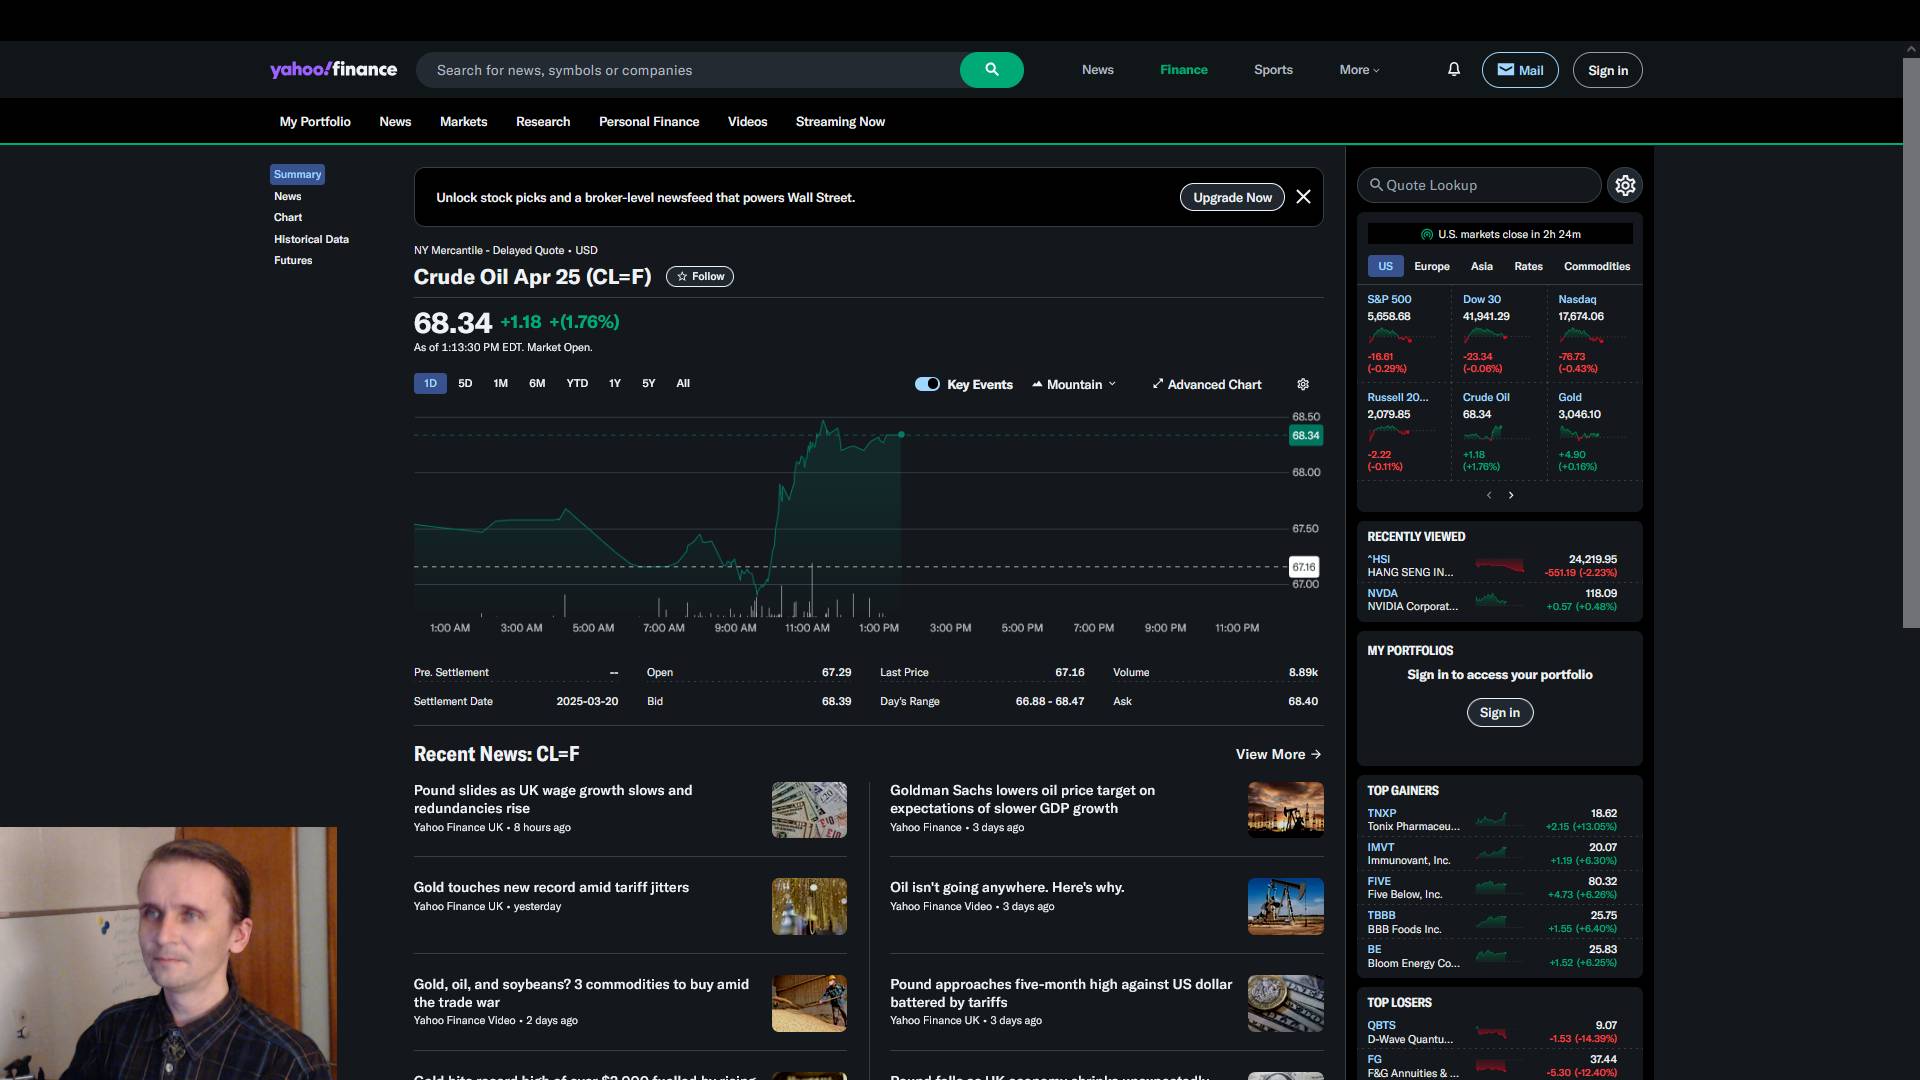Follow Crude Oil with the star button
Image resolution: width=1920 pixels, height=1080 pixels.
[x=700, y=277]
